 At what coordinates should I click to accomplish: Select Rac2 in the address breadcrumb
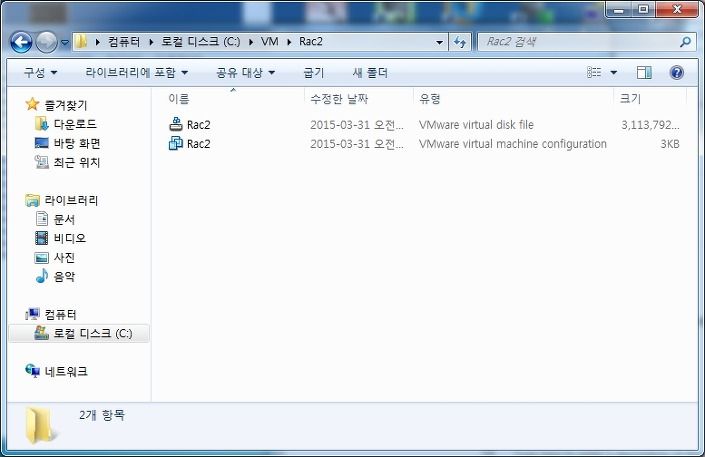311,42
